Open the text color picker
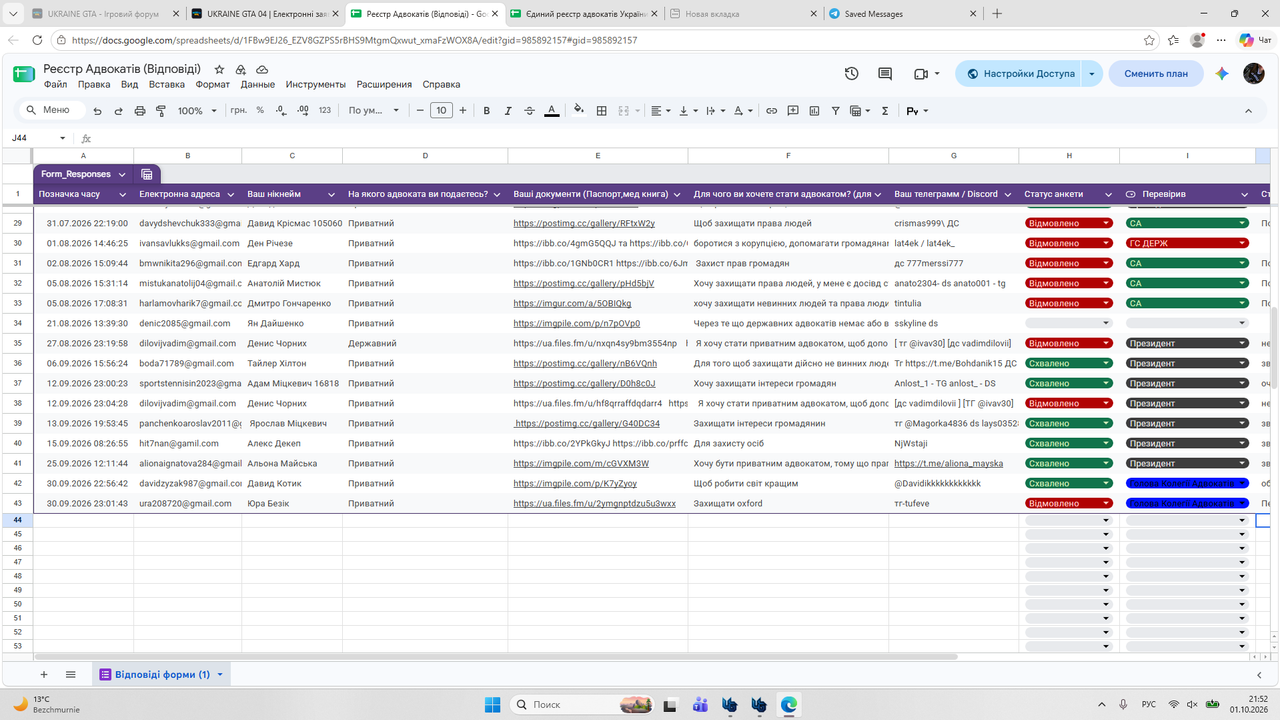1280x720 pixels. pos(552,111)
